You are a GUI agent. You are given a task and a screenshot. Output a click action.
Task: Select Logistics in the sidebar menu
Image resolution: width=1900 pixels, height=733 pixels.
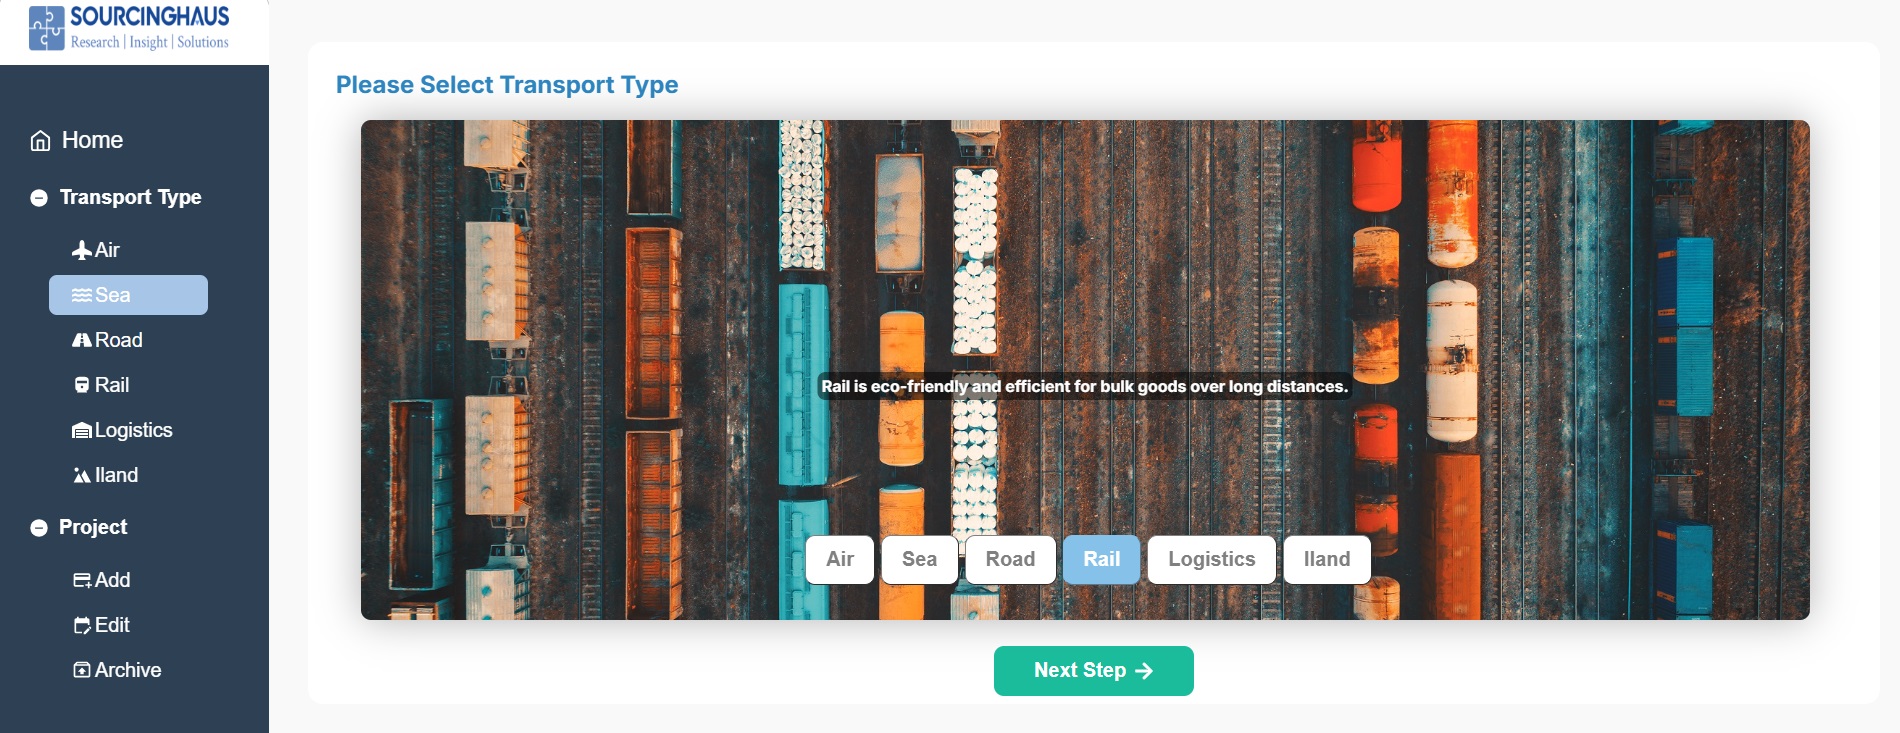128,430
